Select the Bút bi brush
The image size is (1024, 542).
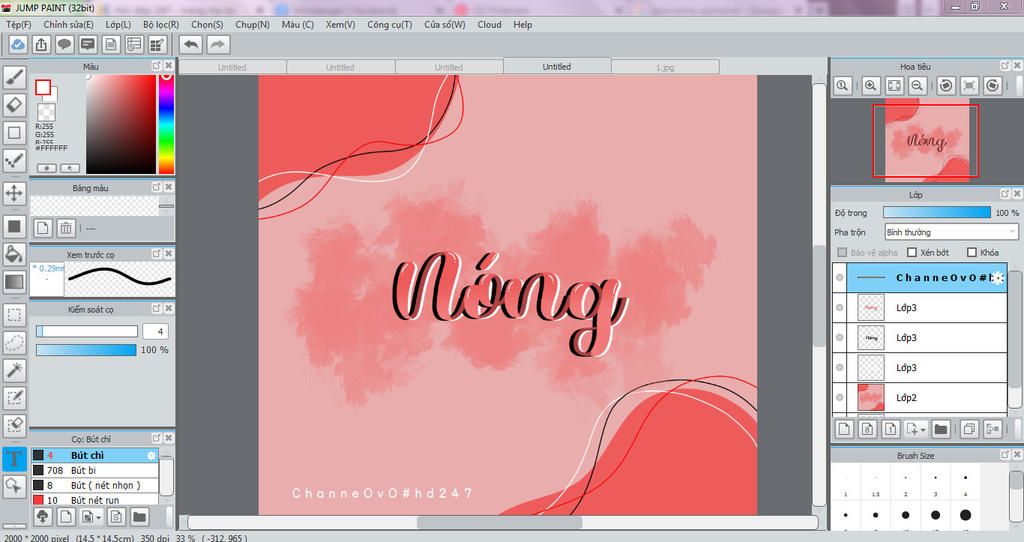(x=95, y=470)
